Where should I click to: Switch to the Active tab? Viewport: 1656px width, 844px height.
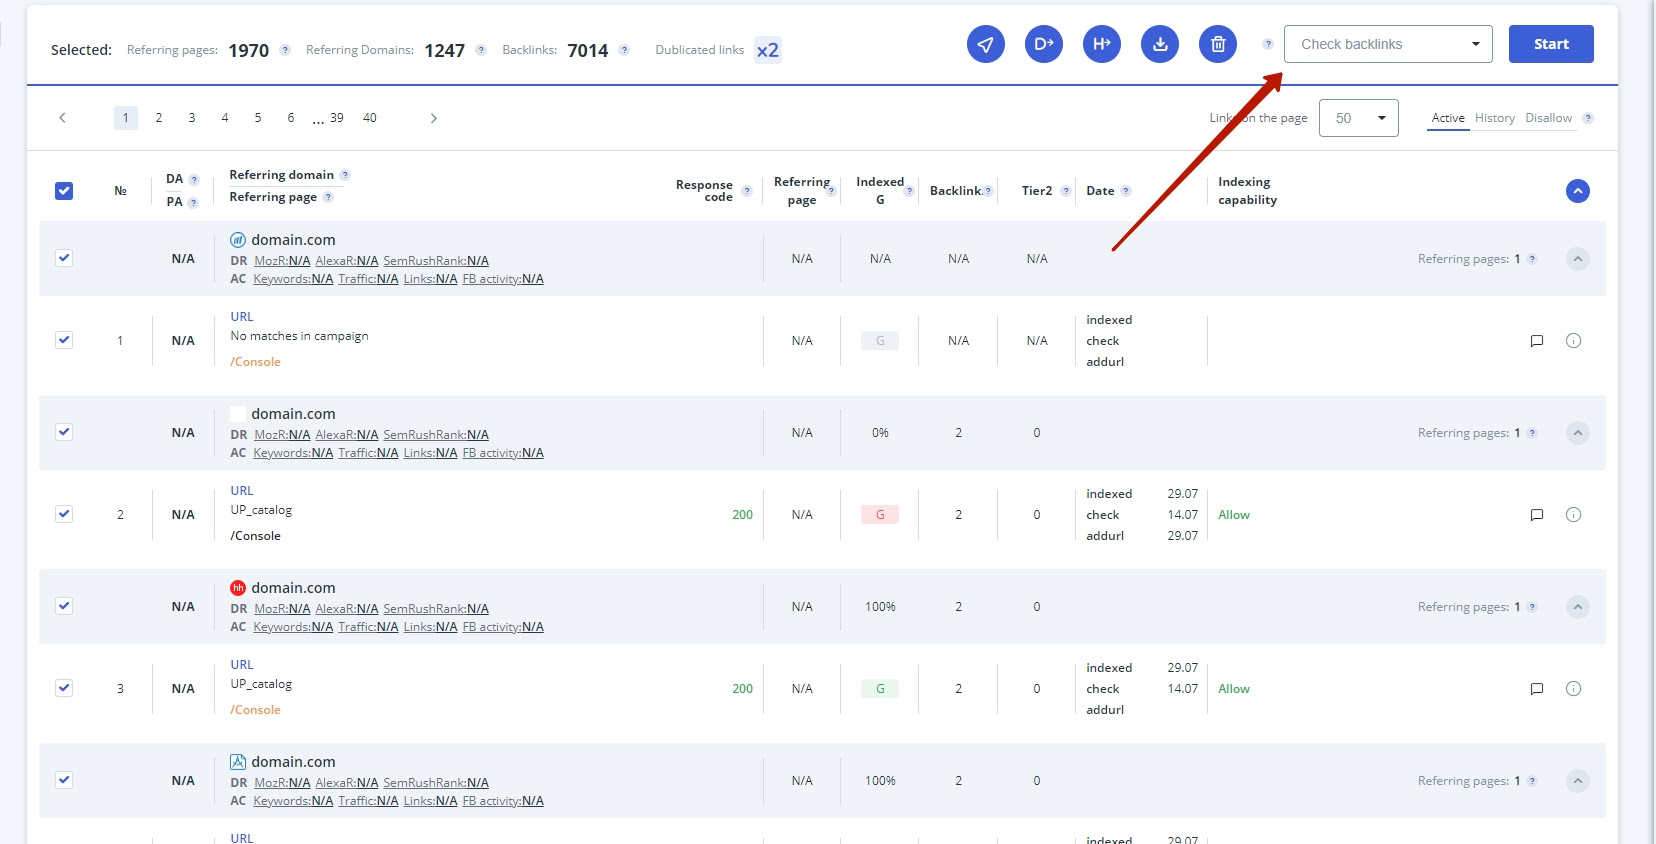pyautogui.click(x=1448, y=118)
